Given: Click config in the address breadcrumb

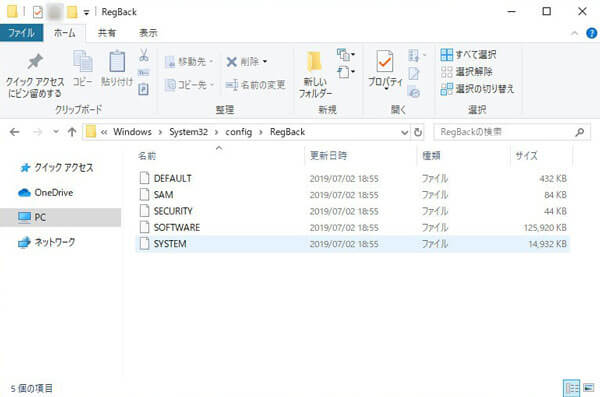Looking at the screenshot, I should pyautogui.click(x=238, y=132).
